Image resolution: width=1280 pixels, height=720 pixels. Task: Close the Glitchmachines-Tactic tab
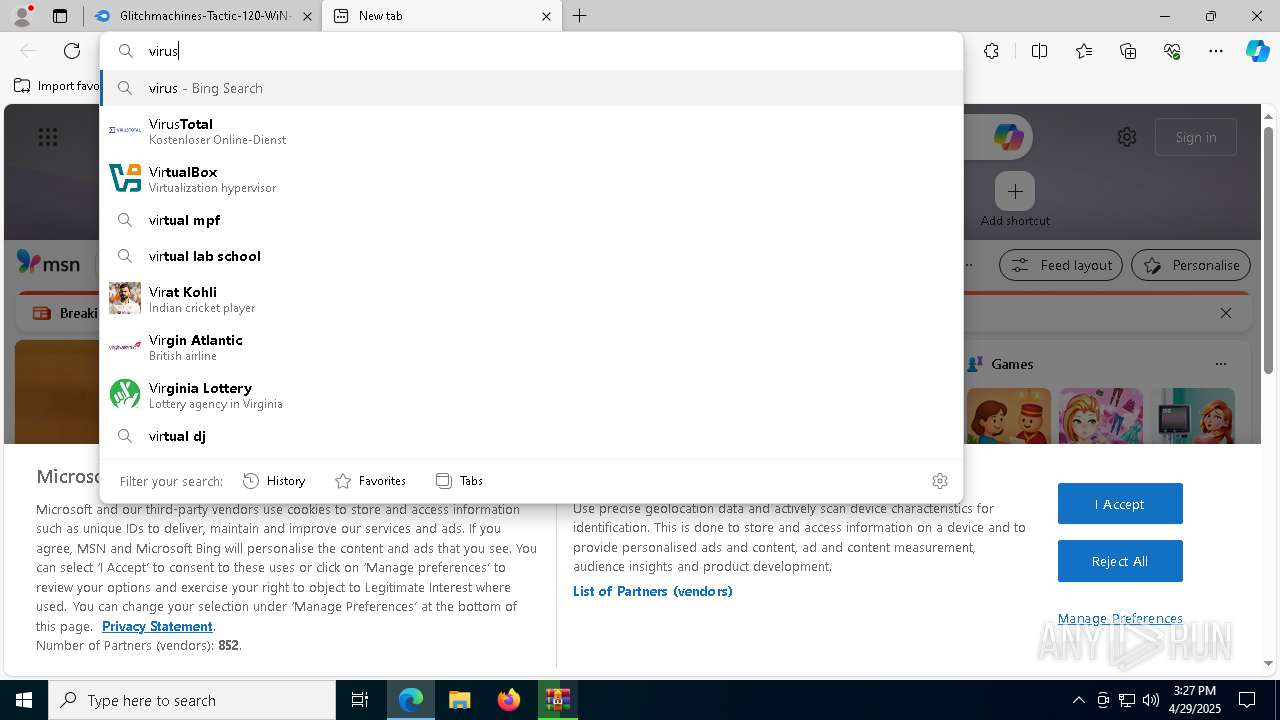(307, 16)
